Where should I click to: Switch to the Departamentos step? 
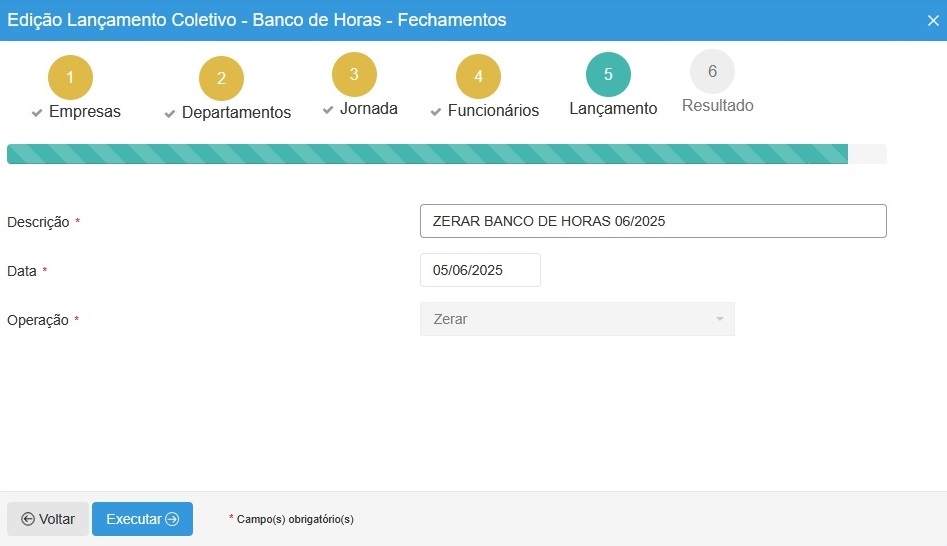236,113
